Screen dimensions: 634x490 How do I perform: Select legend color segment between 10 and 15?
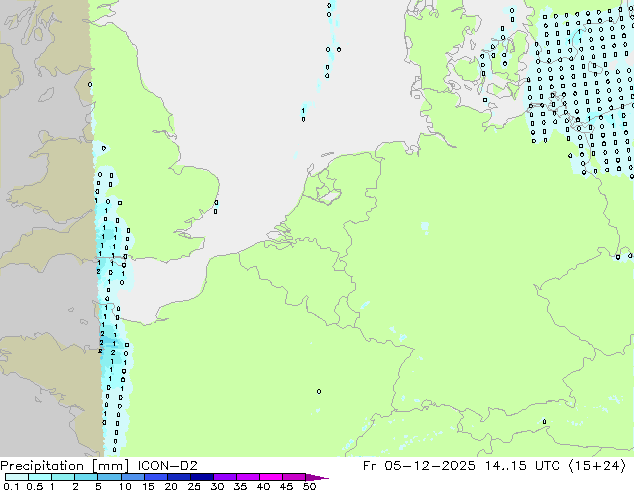pyautogui.click(x=132, y=477)
